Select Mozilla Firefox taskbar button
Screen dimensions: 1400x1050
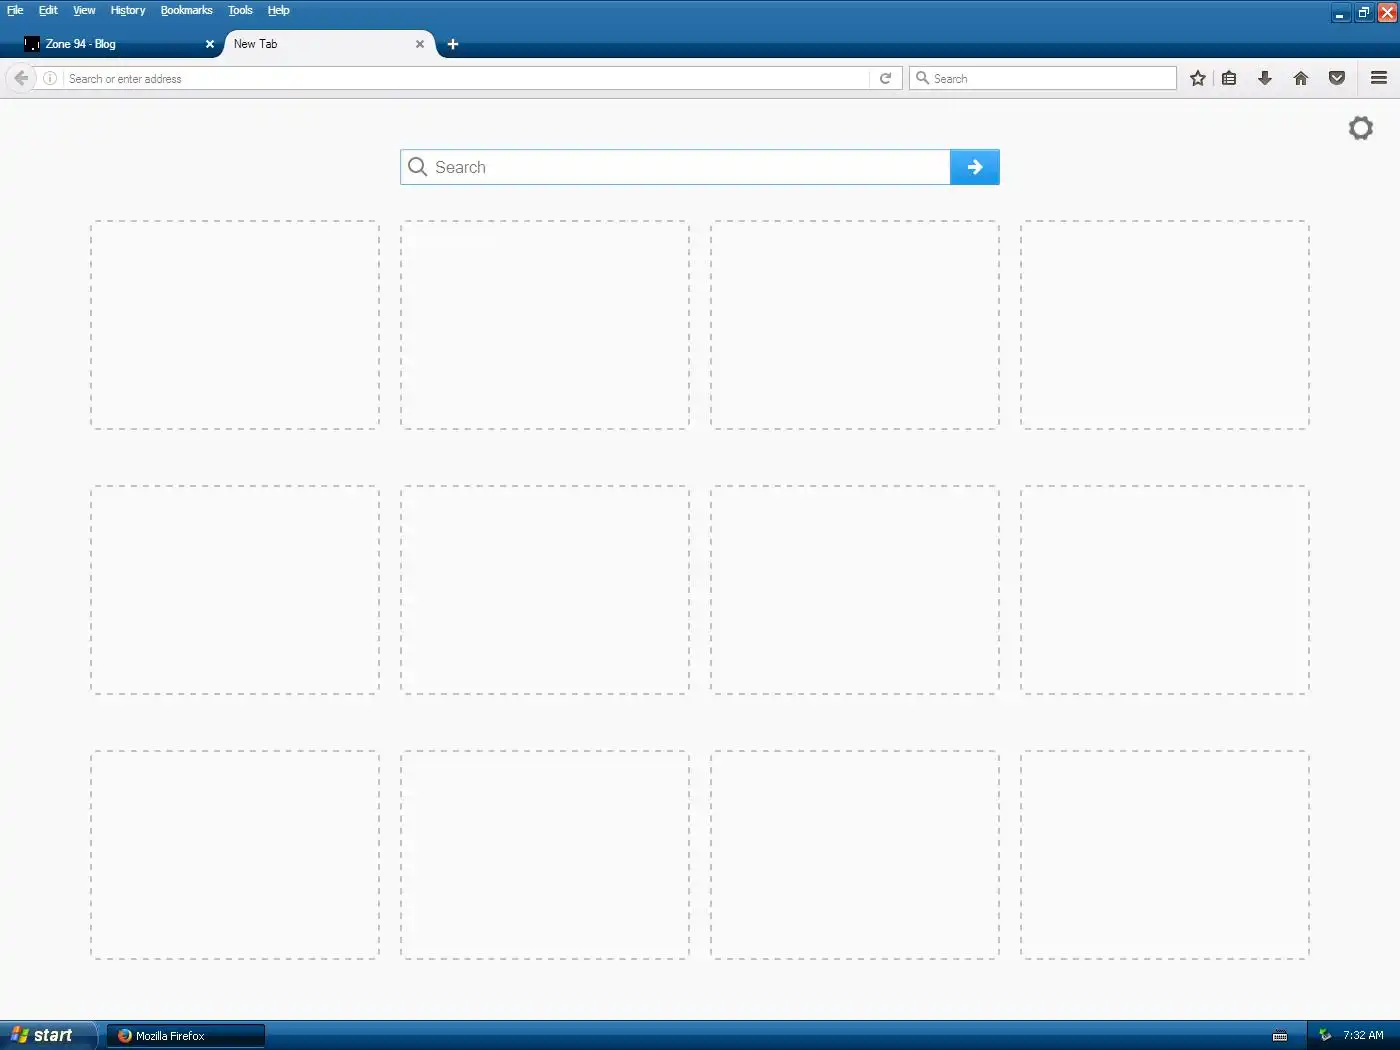[x=186, y=1036]
